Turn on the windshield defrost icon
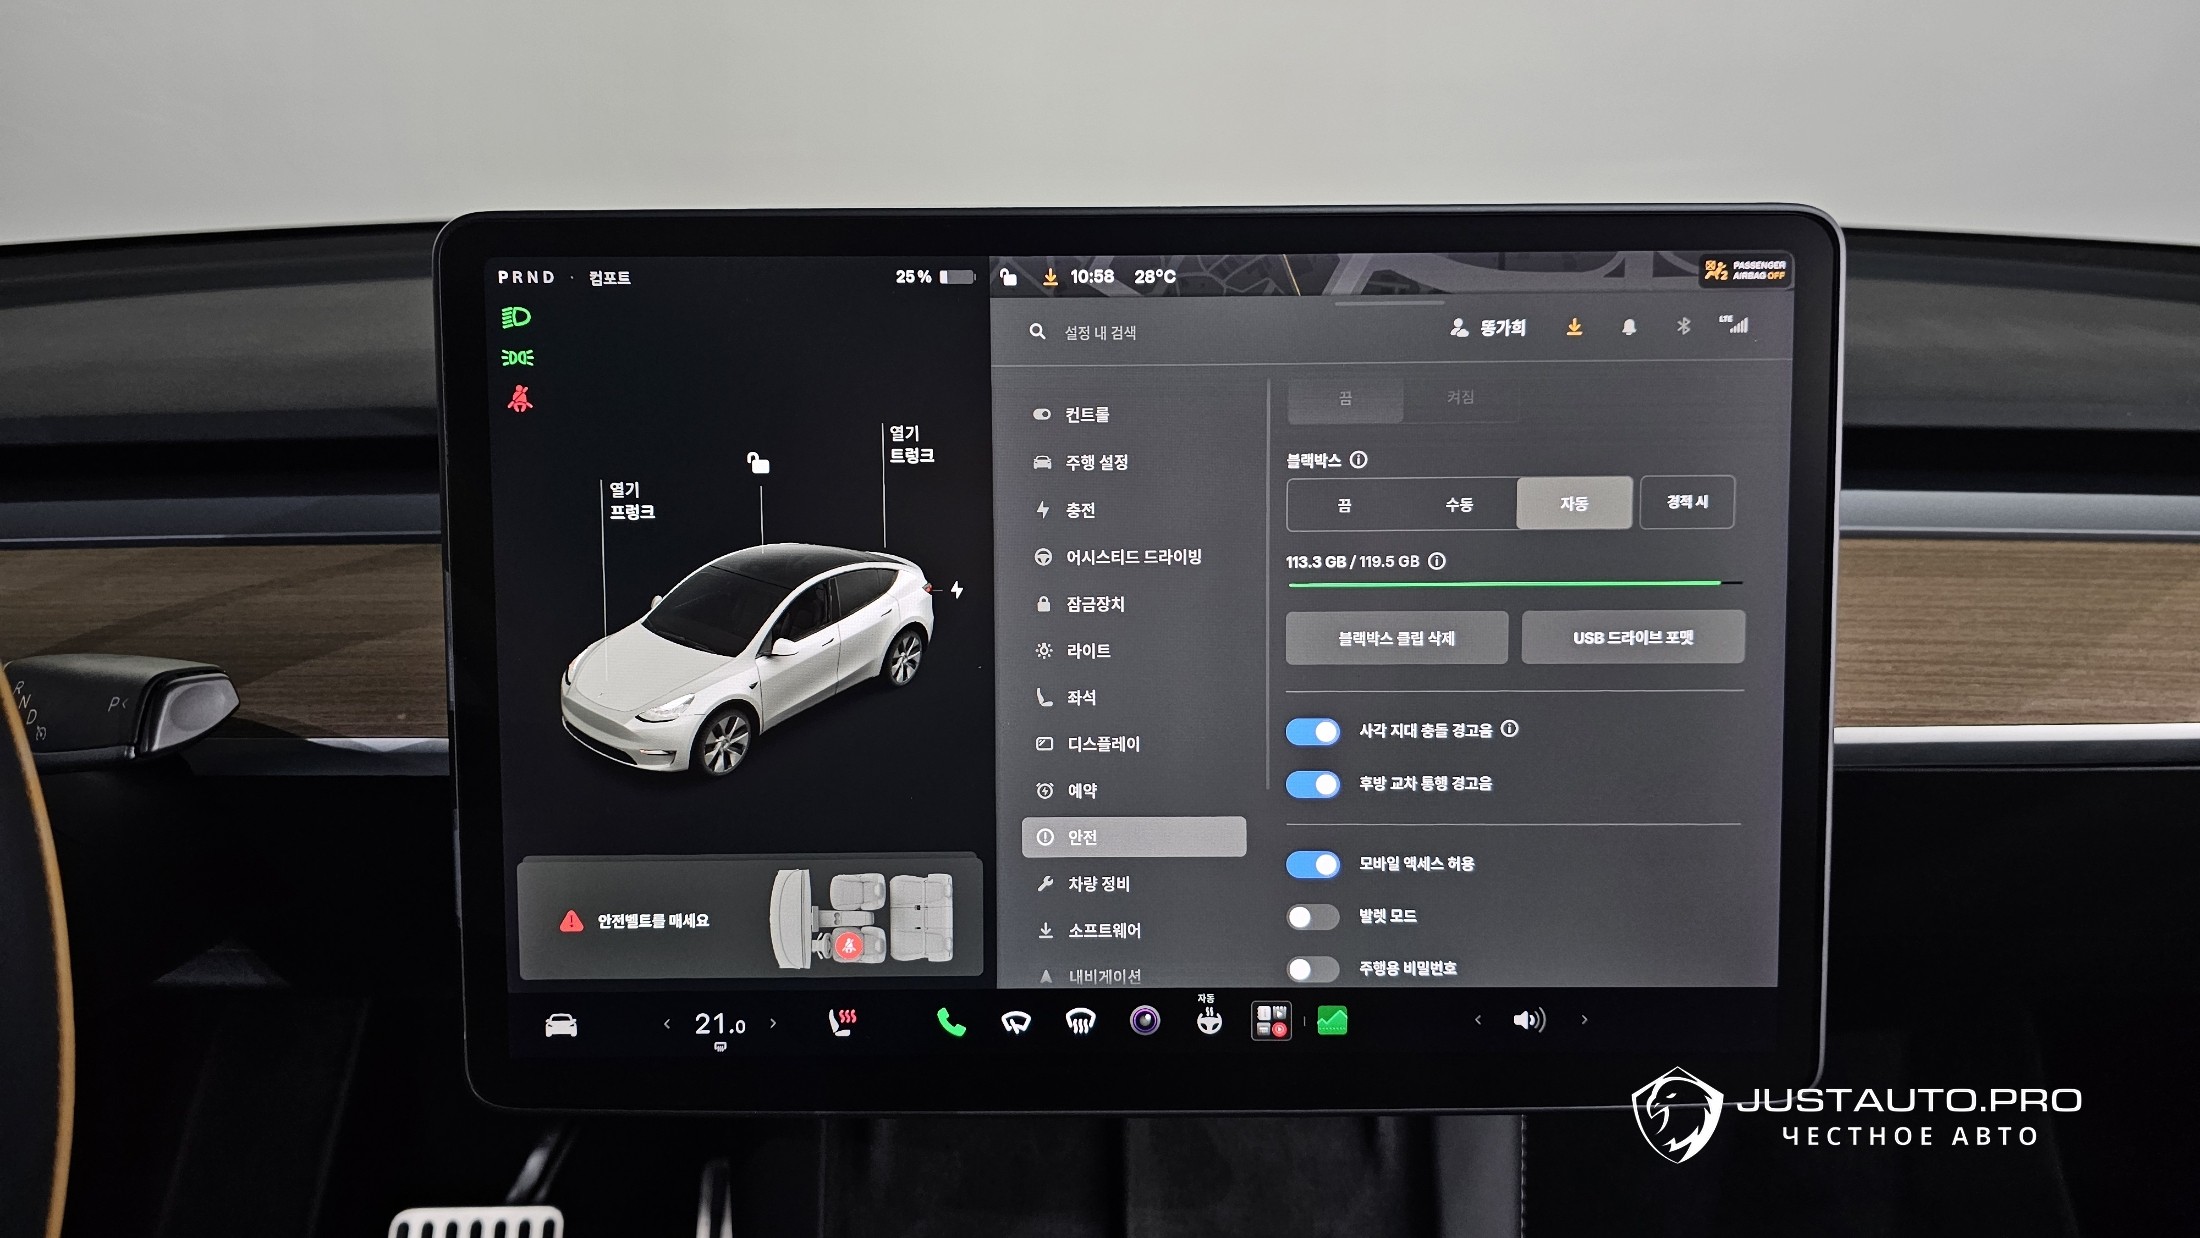Image resolution: width=2200 pixels, height=1238 pixels. (1080, 1022)
